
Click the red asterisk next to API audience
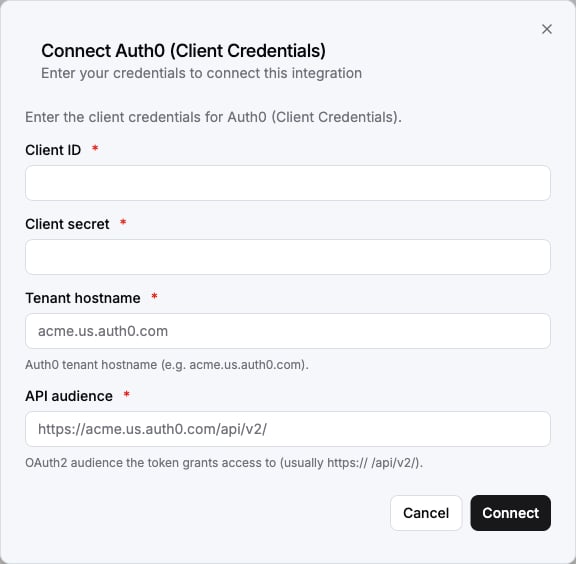click(127, 394)
